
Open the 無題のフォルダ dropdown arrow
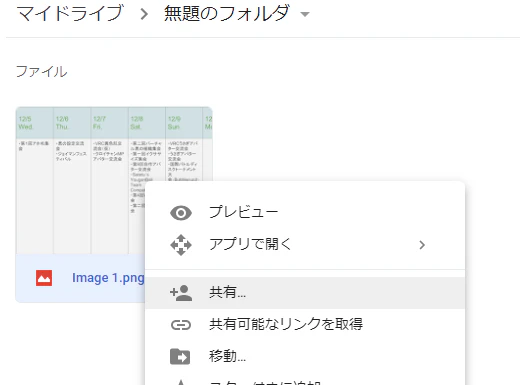coord(305,14)
